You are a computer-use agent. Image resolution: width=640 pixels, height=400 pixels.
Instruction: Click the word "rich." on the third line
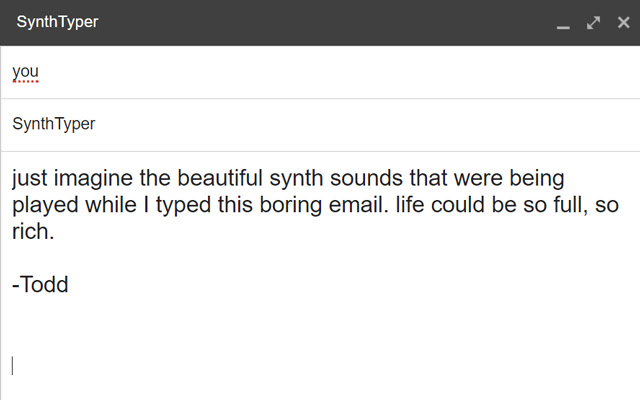(x=33, y=232)
